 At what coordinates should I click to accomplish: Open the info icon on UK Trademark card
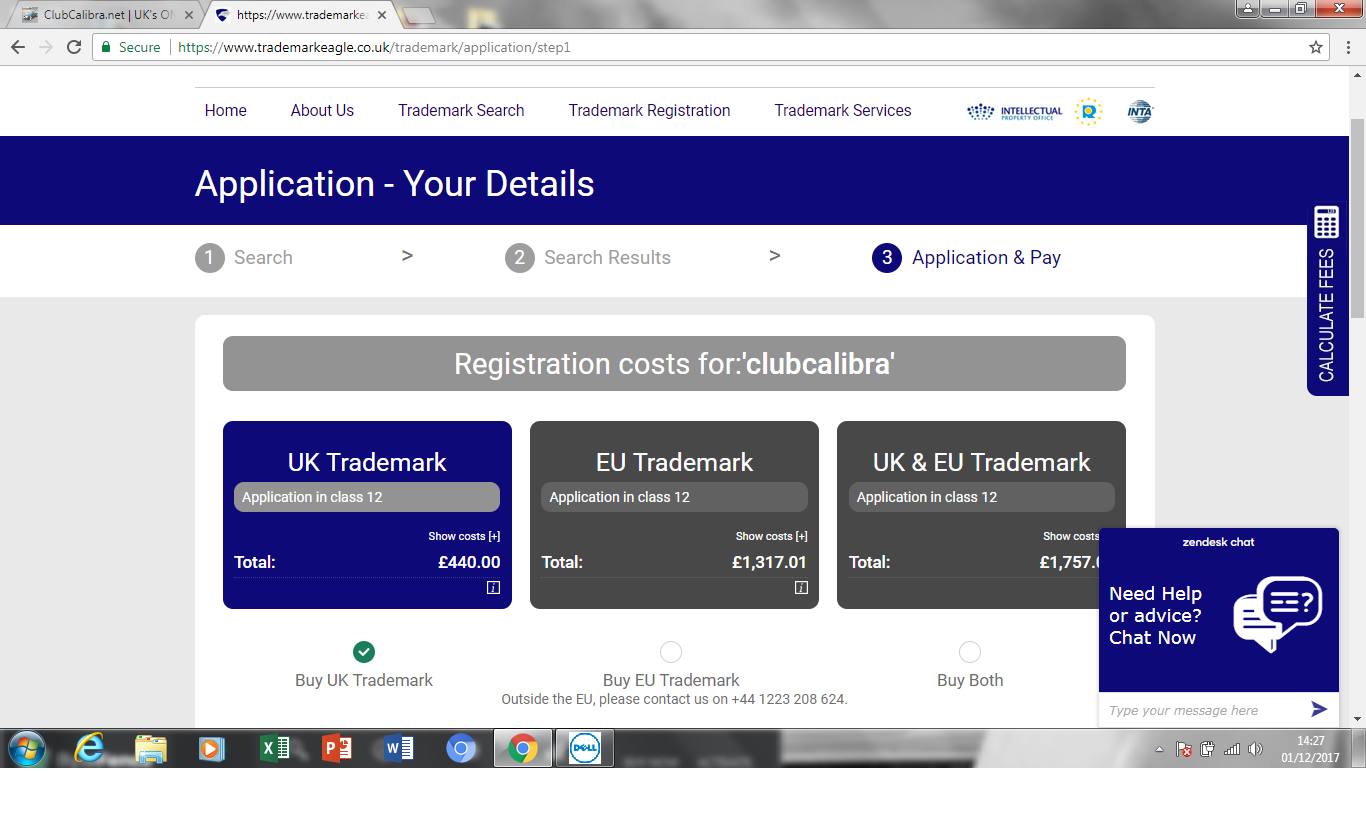[493, 588]
